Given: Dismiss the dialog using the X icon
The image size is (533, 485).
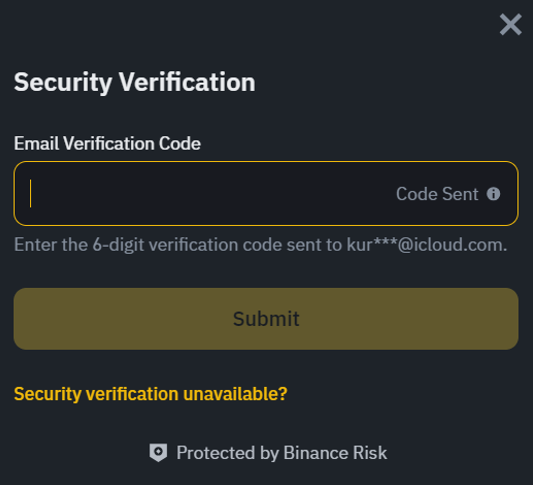Looking at the screenshot, I should (x=510, y=24).
